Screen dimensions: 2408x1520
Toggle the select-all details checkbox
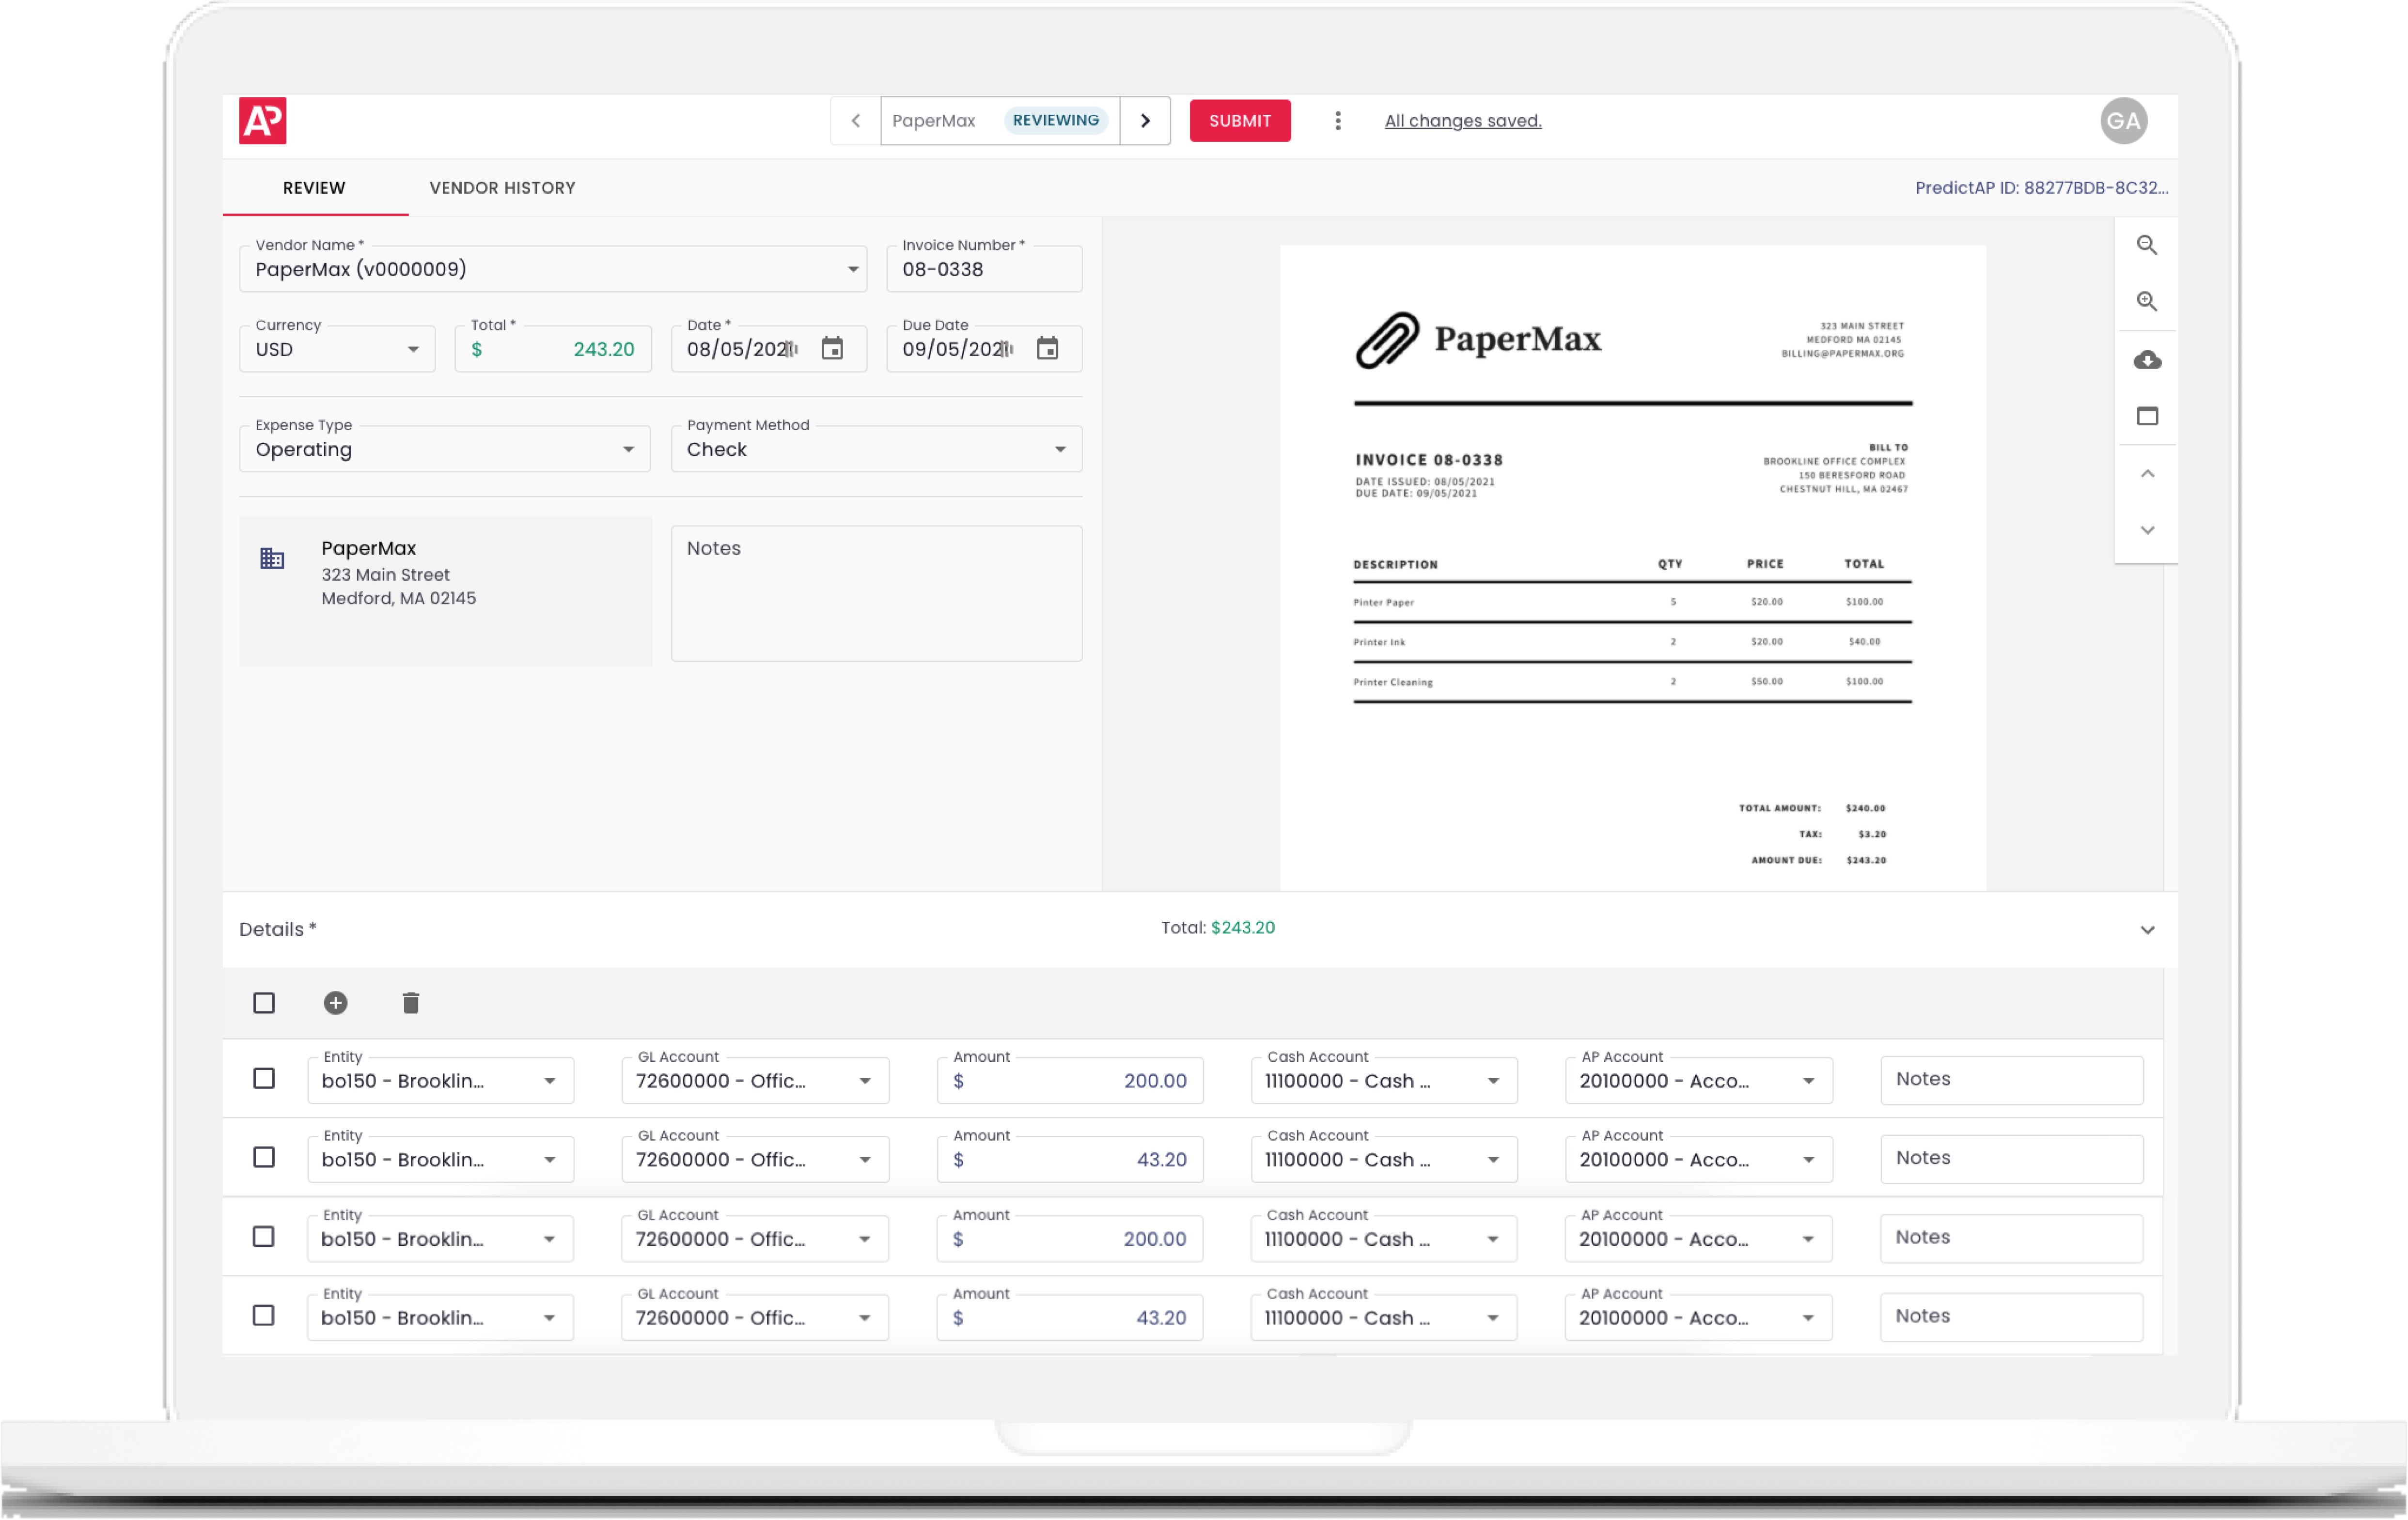click(x=264, y=1003)
